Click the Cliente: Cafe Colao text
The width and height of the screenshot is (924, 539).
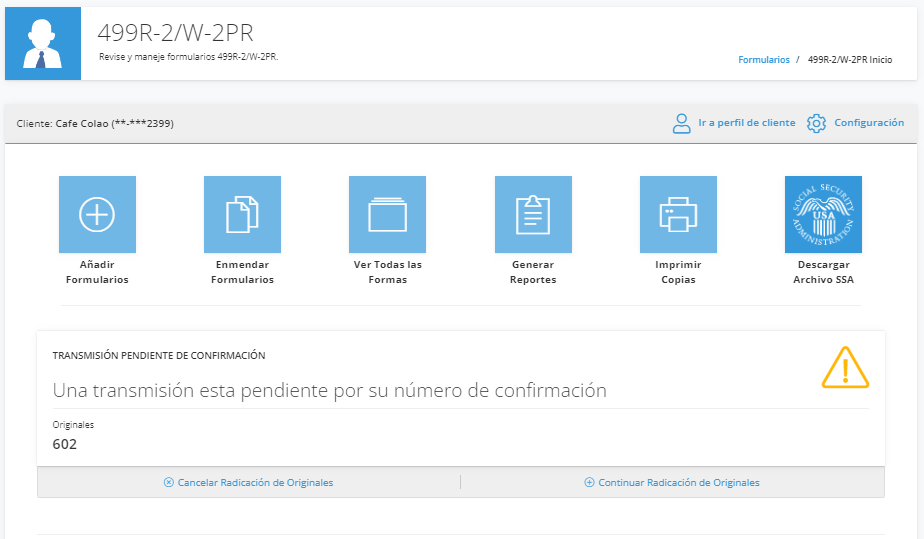95,124
